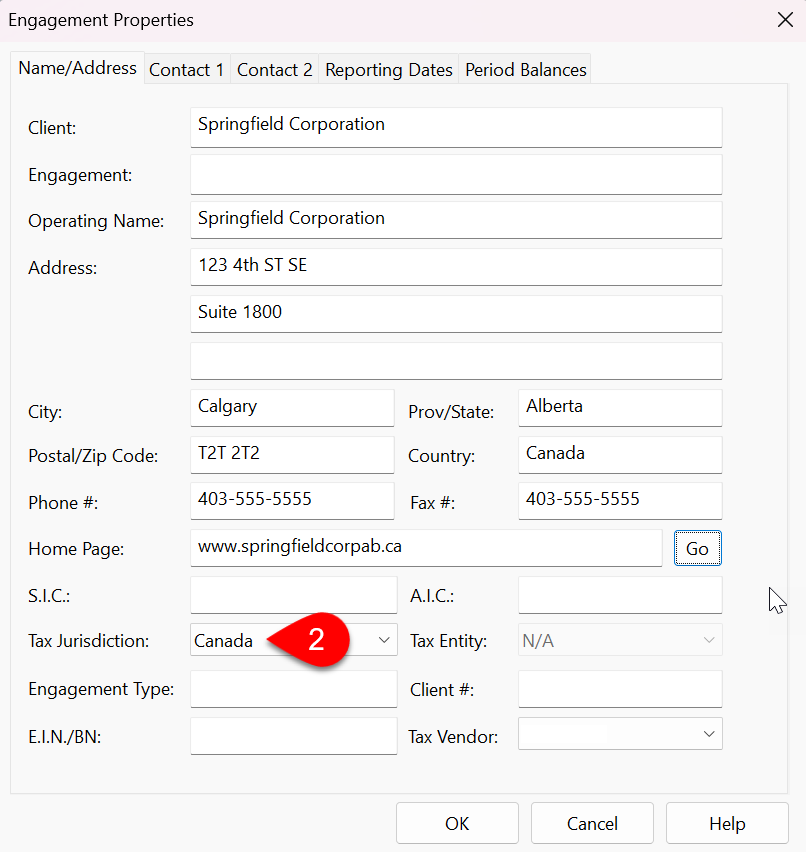The height and width of the screenshot is (852, 806).
Task: Confirm changes with the OK button
Action: tap(457, 822)
